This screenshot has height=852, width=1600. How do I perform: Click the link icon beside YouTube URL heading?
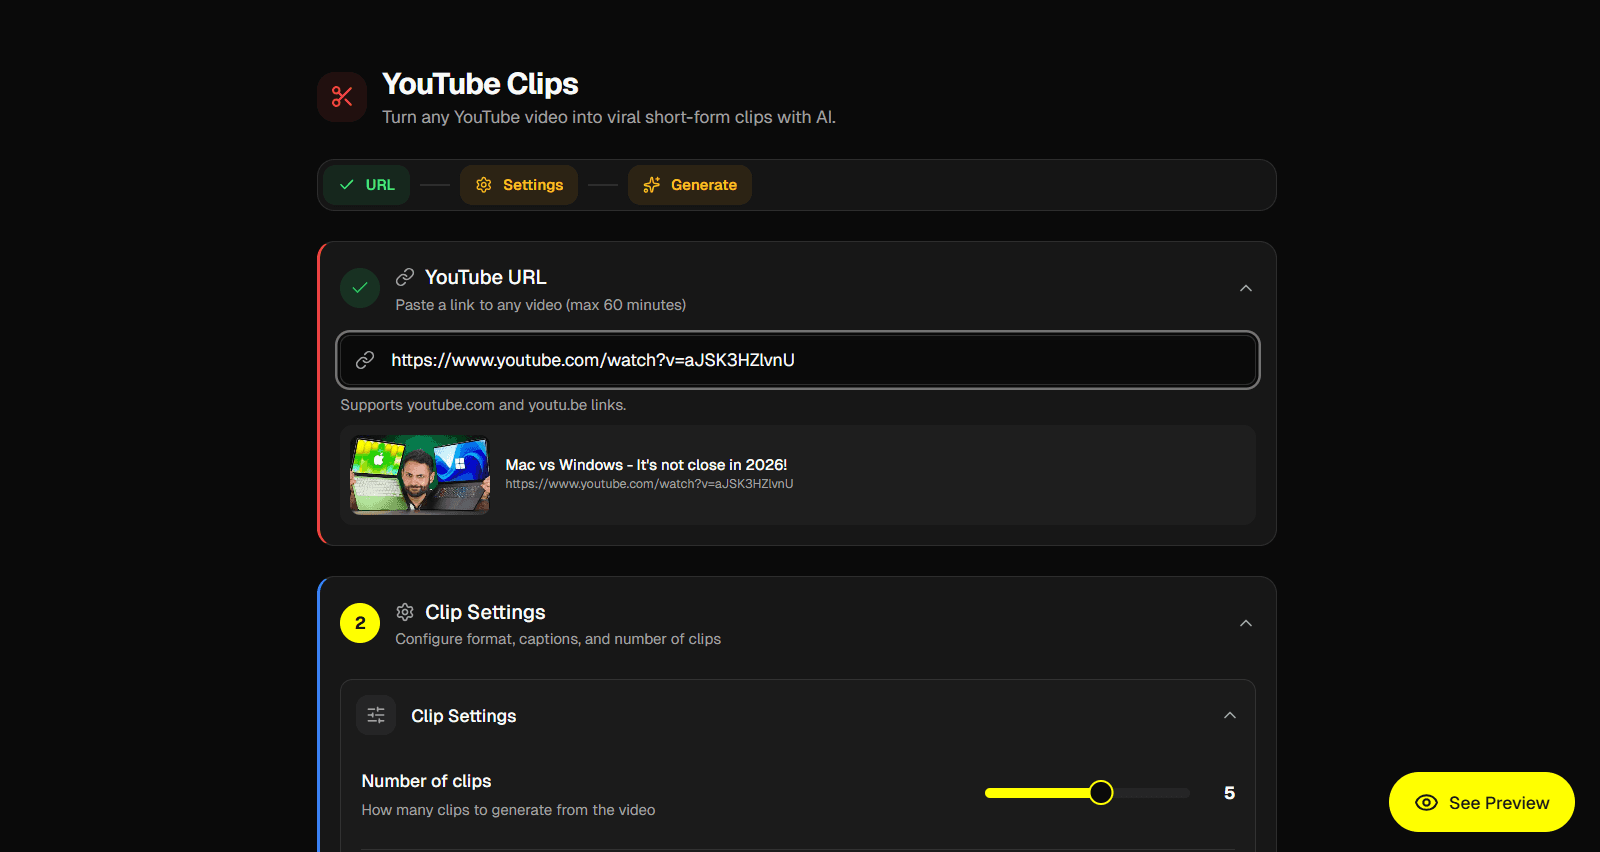pos(405,277)
